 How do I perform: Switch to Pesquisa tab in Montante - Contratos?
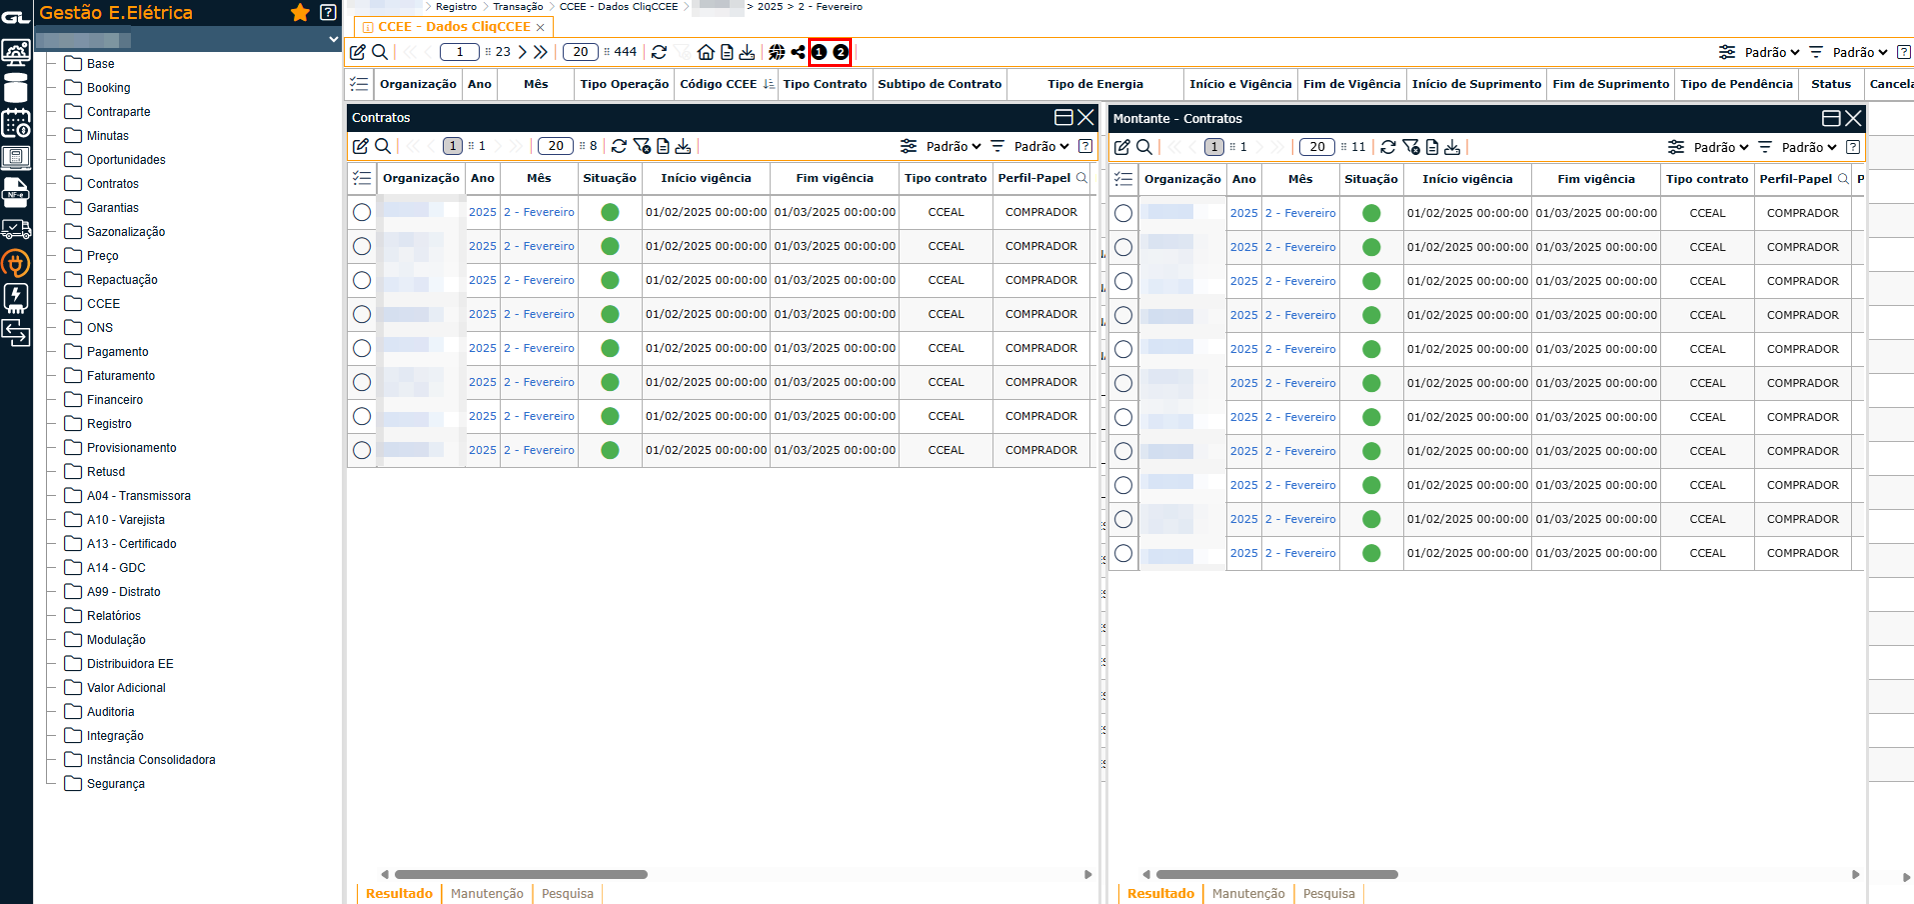point(1328,893)
